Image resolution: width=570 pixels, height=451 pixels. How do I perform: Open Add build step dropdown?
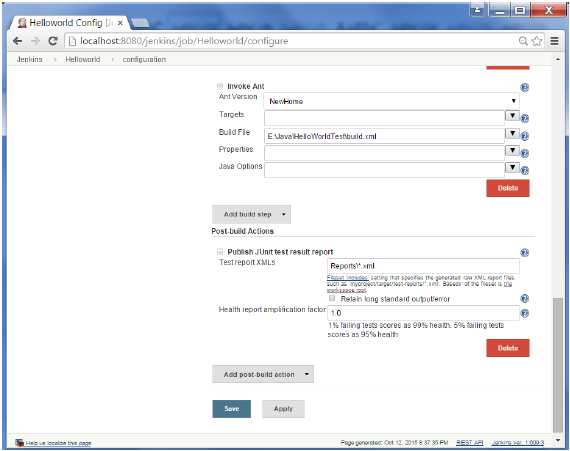coord(251,214)
